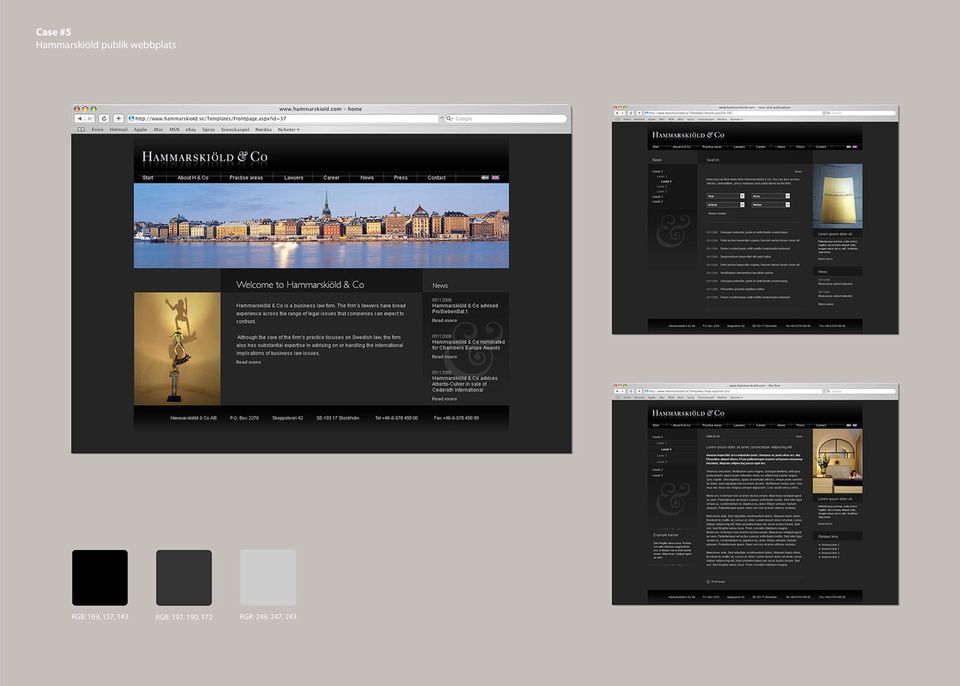The height and width of the screenshot is (686, 960).
Task: Reload the page in the home browser window
Action: point(104,118)
